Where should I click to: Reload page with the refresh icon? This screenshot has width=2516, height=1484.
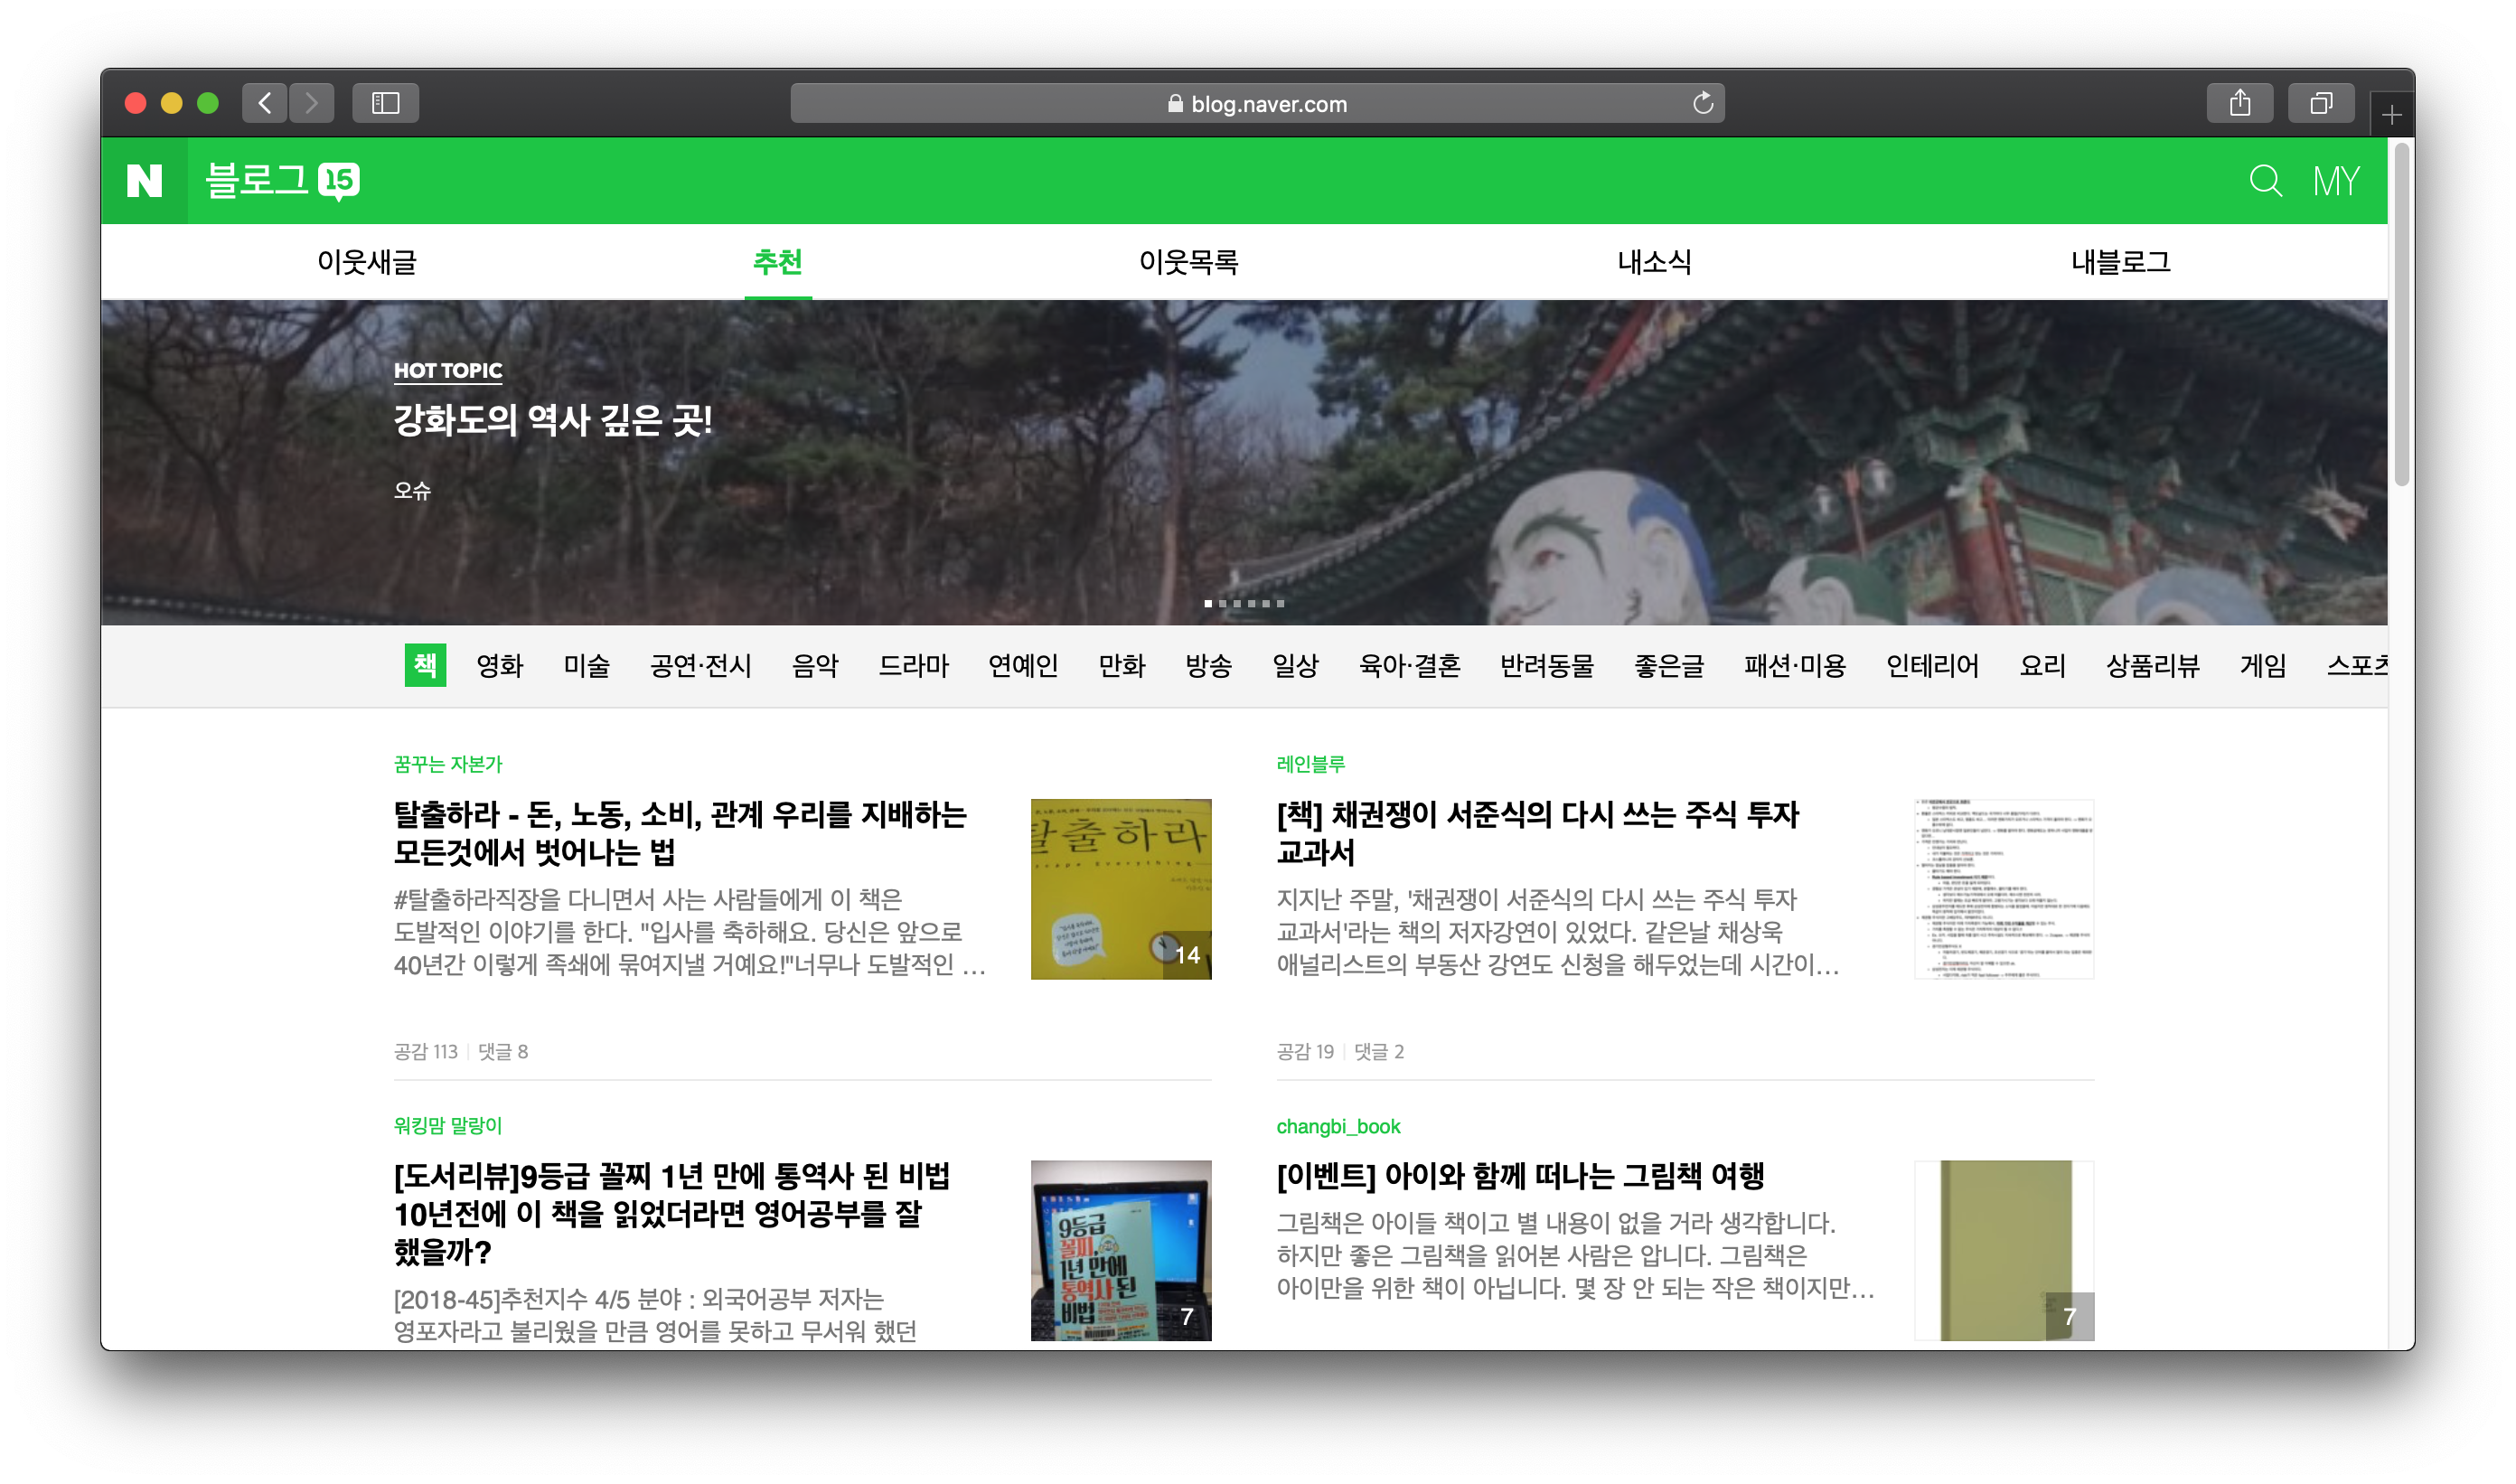(1702, 103)
